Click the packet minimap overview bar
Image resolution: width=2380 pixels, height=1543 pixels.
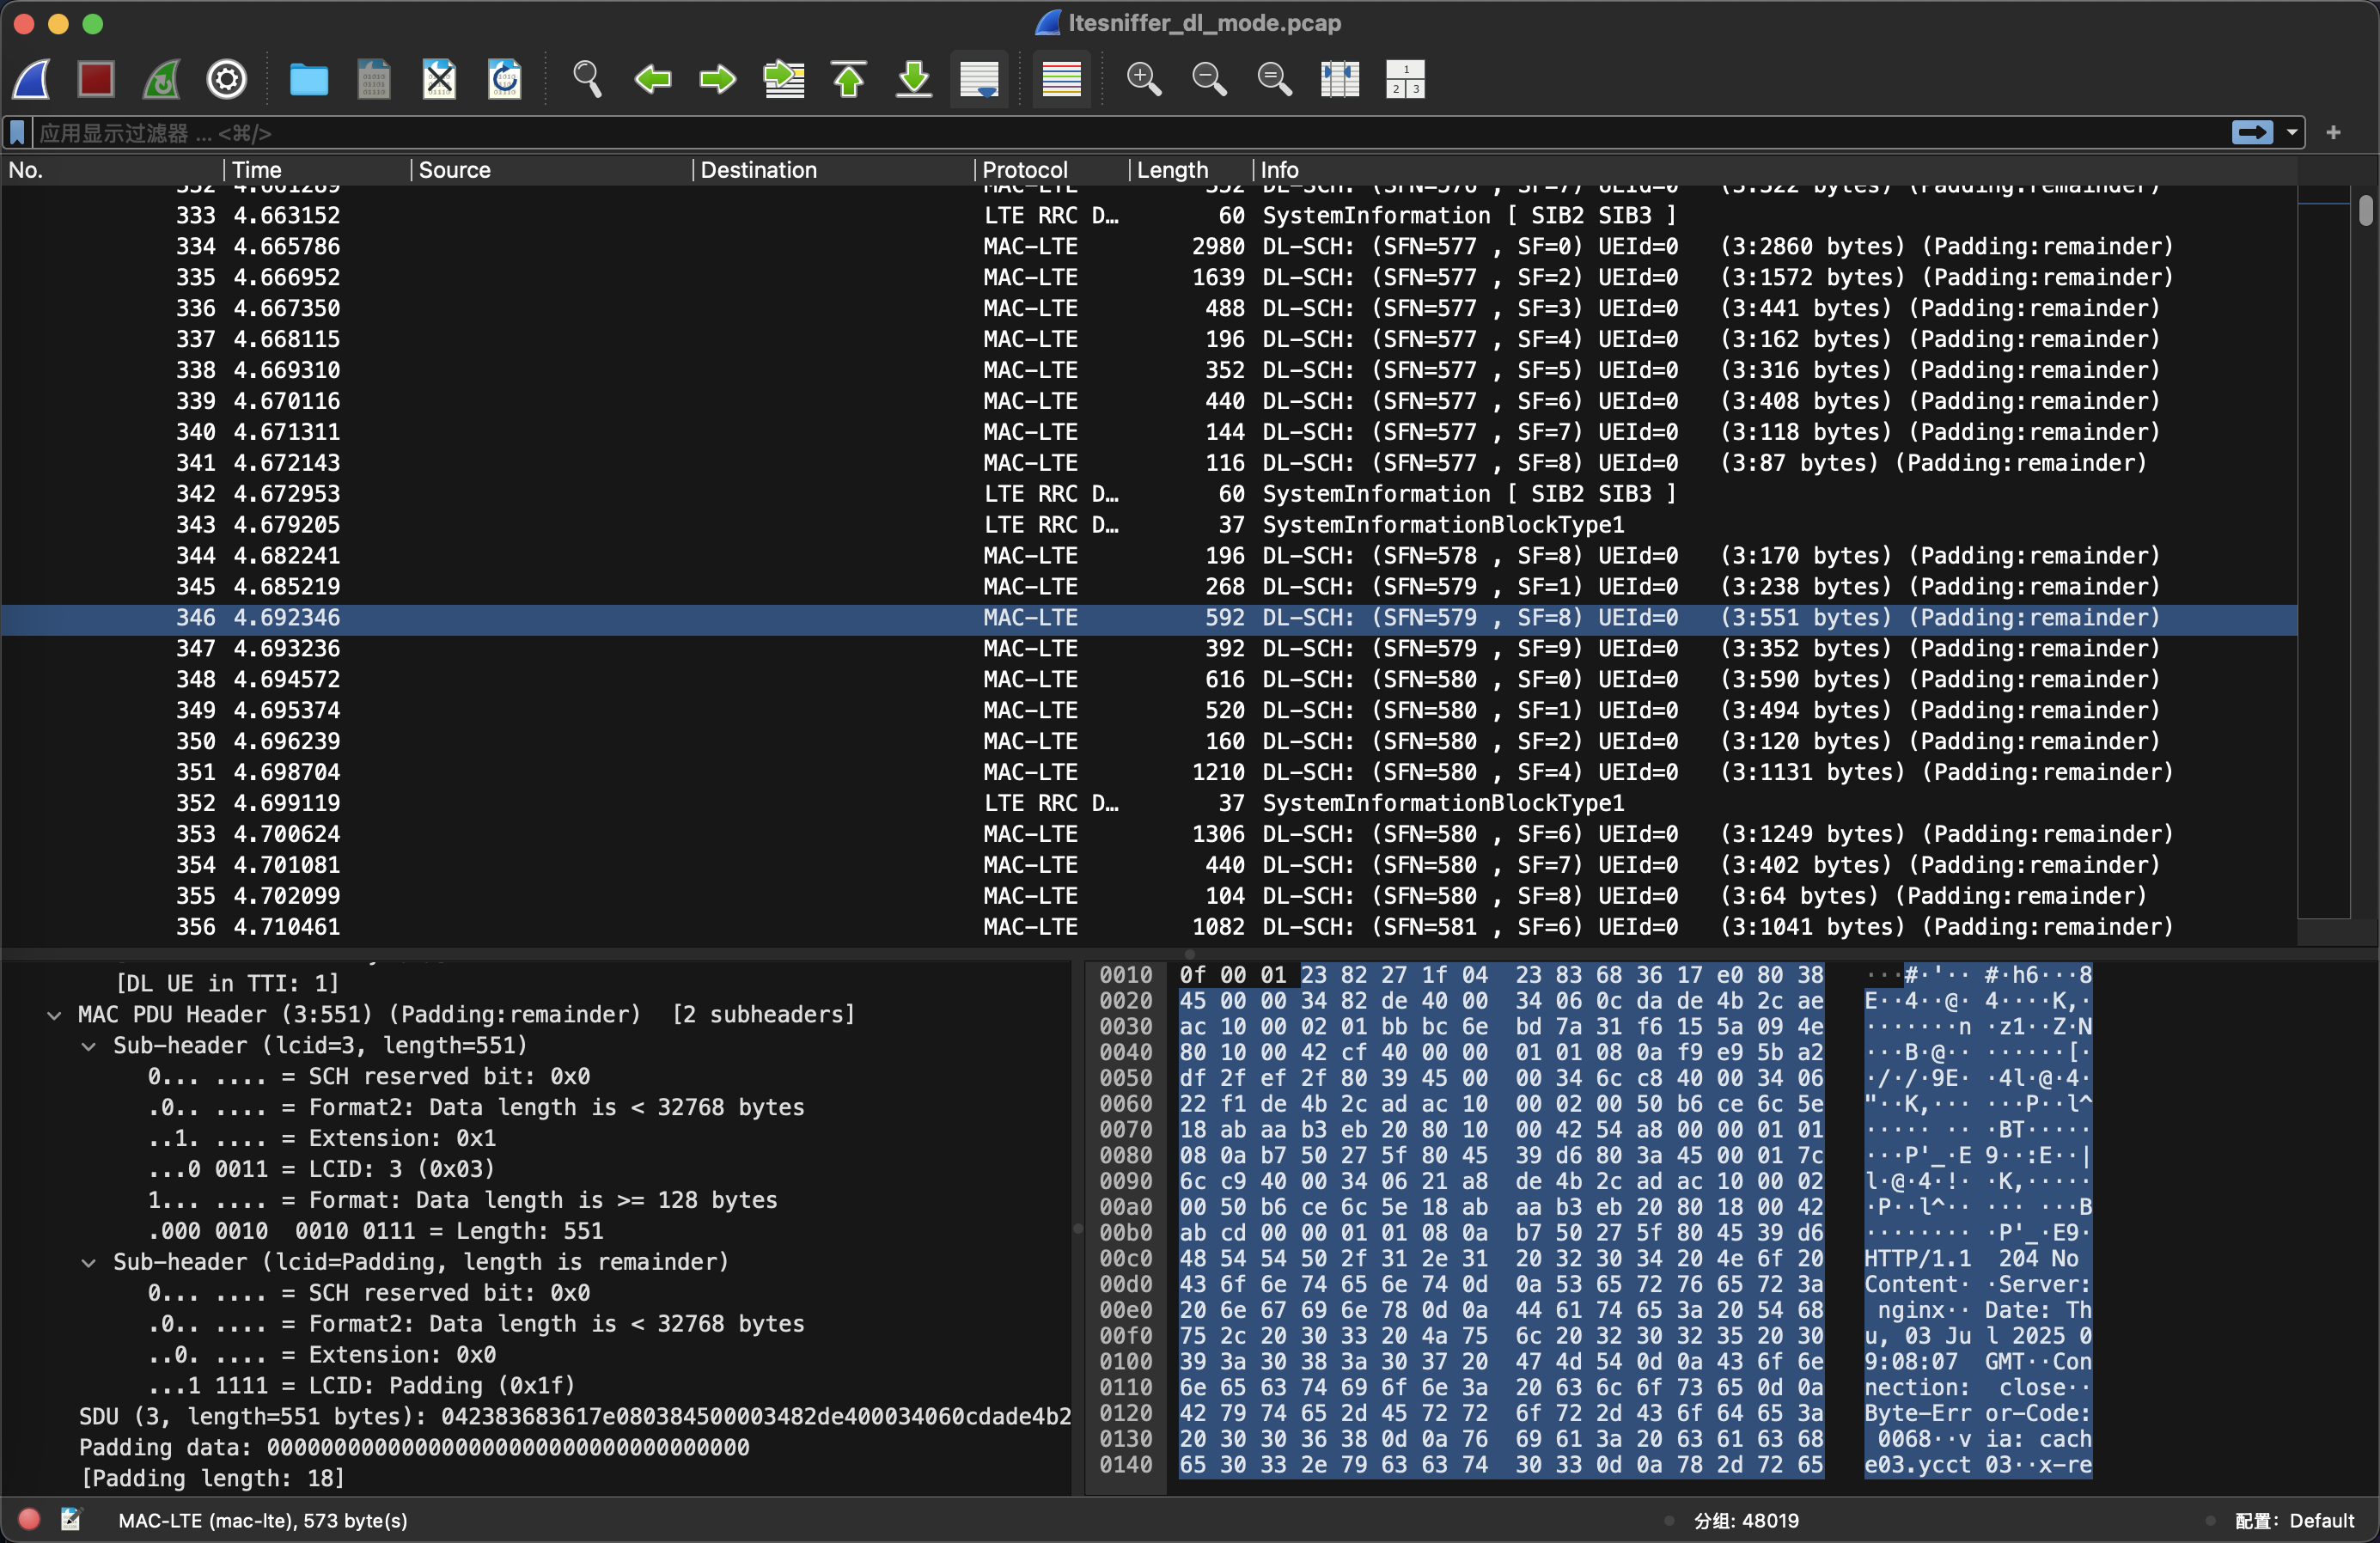click(2323, 552)
